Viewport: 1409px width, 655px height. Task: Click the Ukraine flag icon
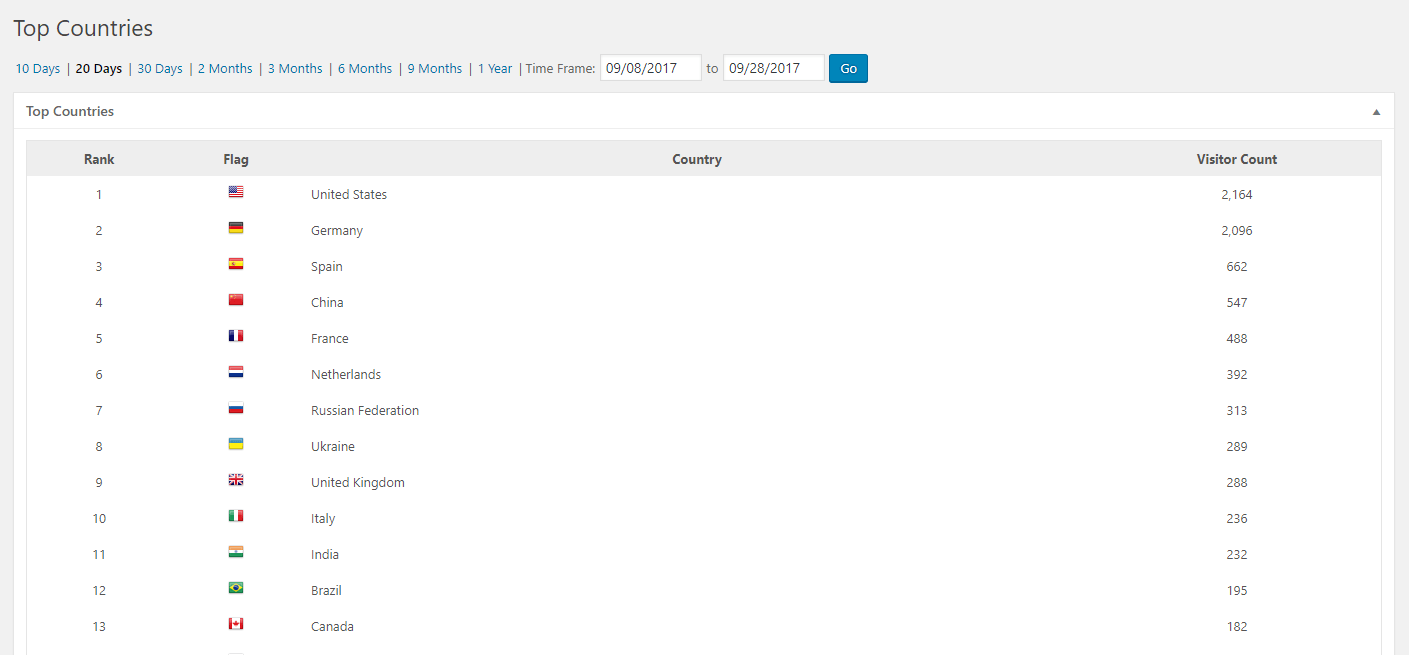tap(236, 444)
